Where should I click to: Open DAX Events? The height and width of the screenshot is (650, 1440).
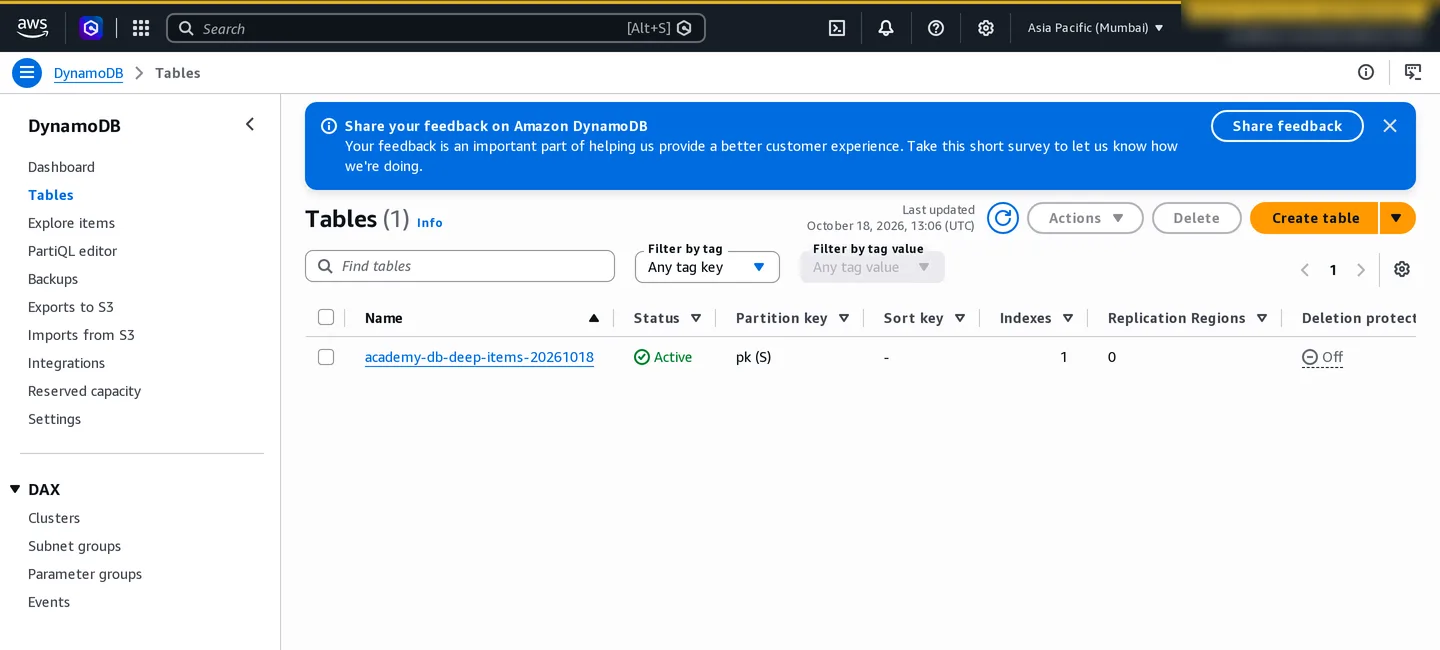point(49,602)
